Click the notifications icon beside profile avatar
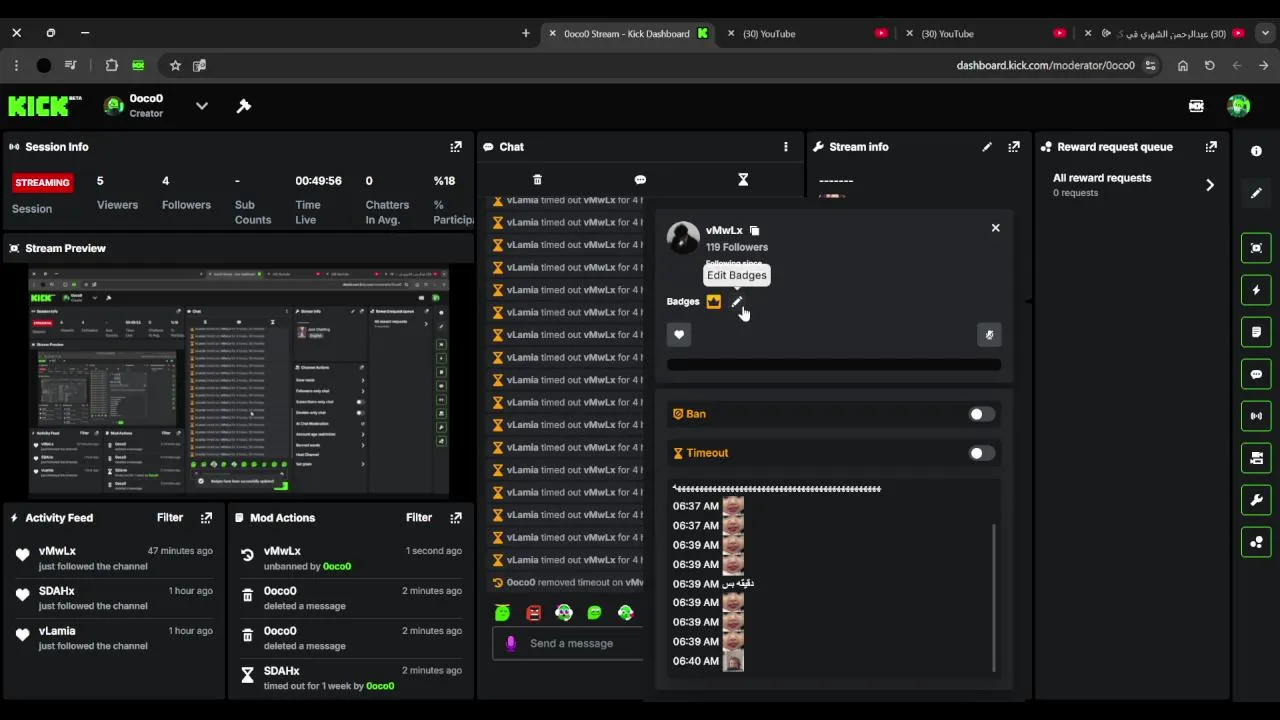The width and height of the screenshot is (1280, 720). click(1196, 106)
